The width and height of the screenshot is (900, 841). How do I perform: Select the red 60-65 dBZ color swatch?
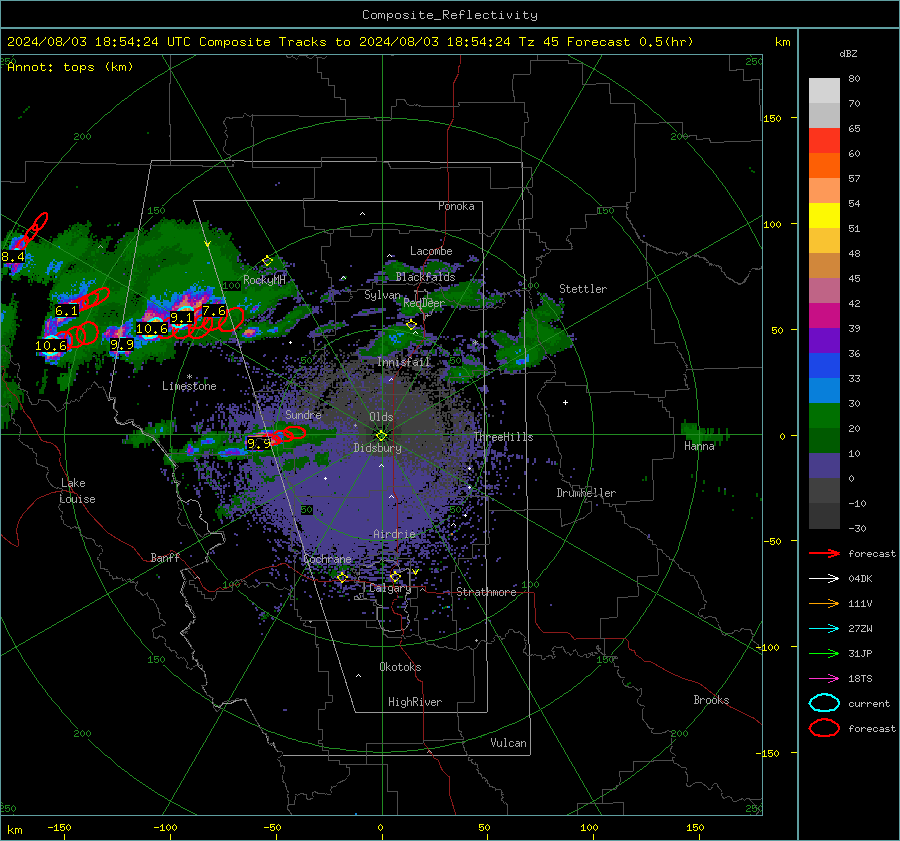tap(824, 141)
